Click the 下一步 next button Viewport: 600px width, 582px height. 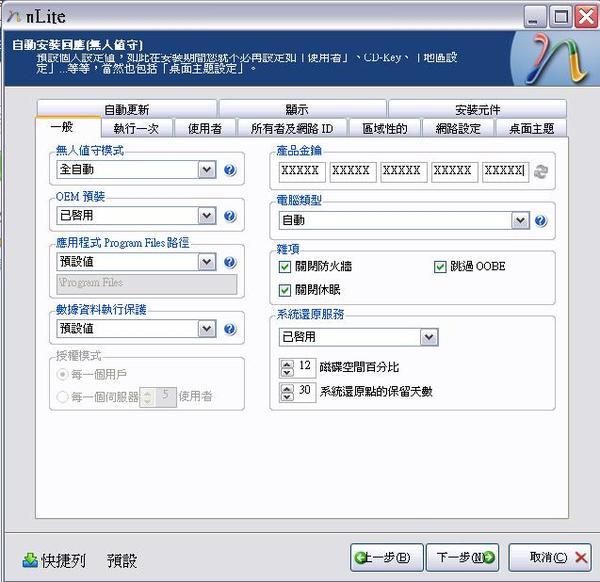pos(463,558)
